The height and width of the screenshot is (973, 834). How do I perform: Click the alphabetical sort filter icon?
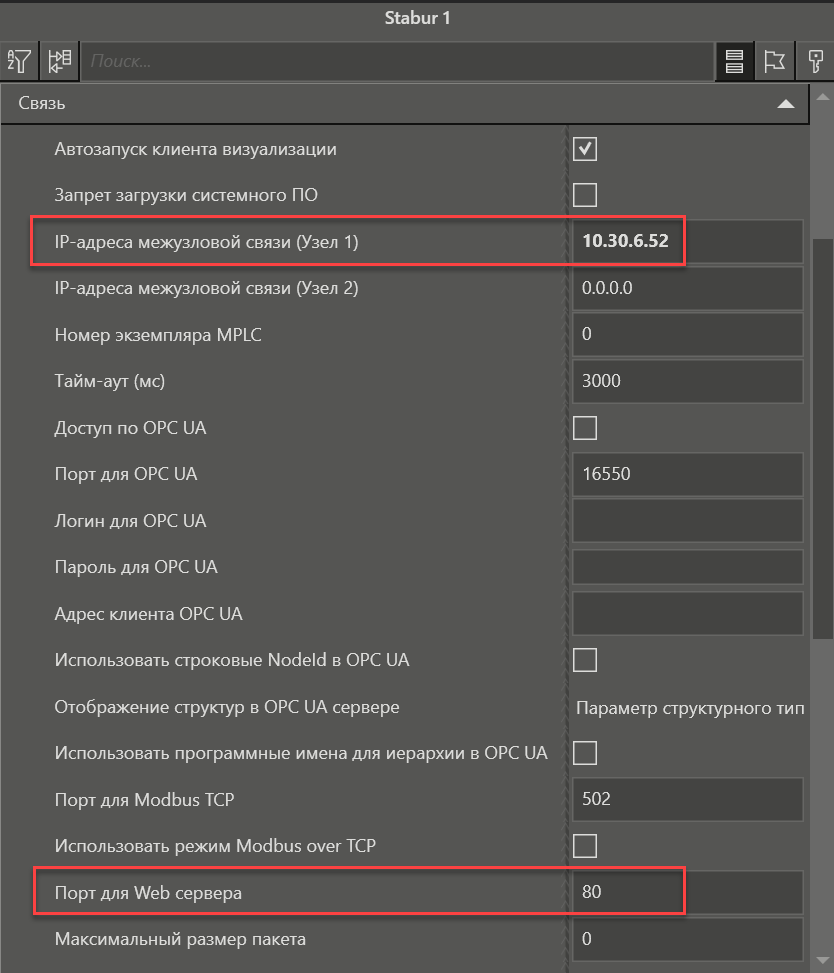tap(19, 61)
